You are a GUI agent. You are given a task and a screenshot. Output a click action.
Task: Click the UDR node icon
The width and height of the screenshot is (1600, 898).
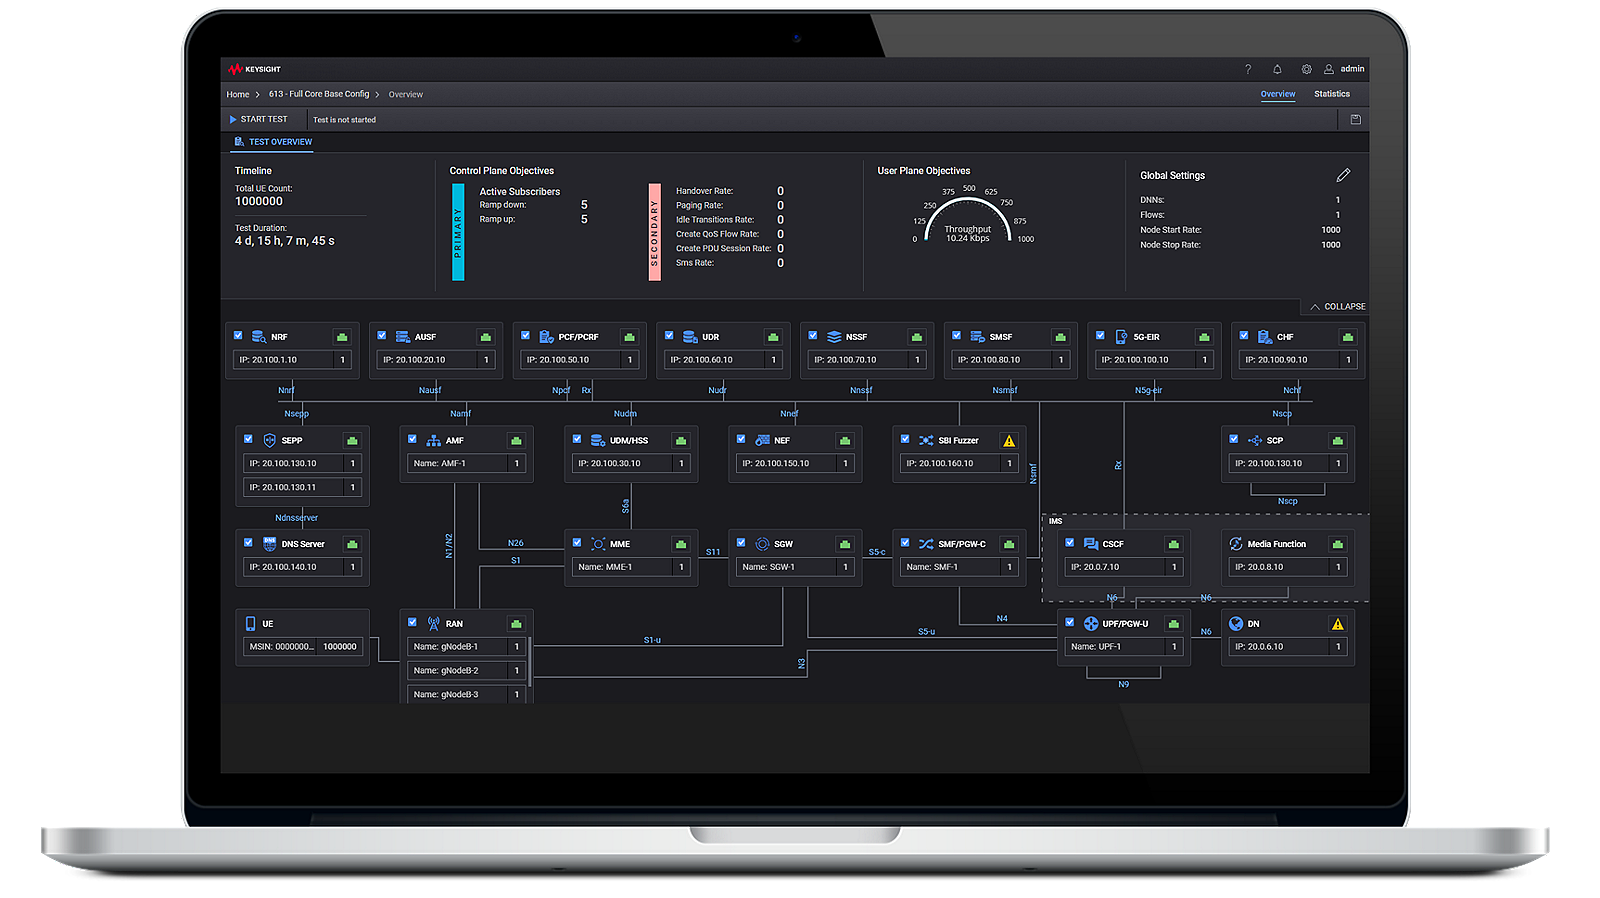coord(690,337)
